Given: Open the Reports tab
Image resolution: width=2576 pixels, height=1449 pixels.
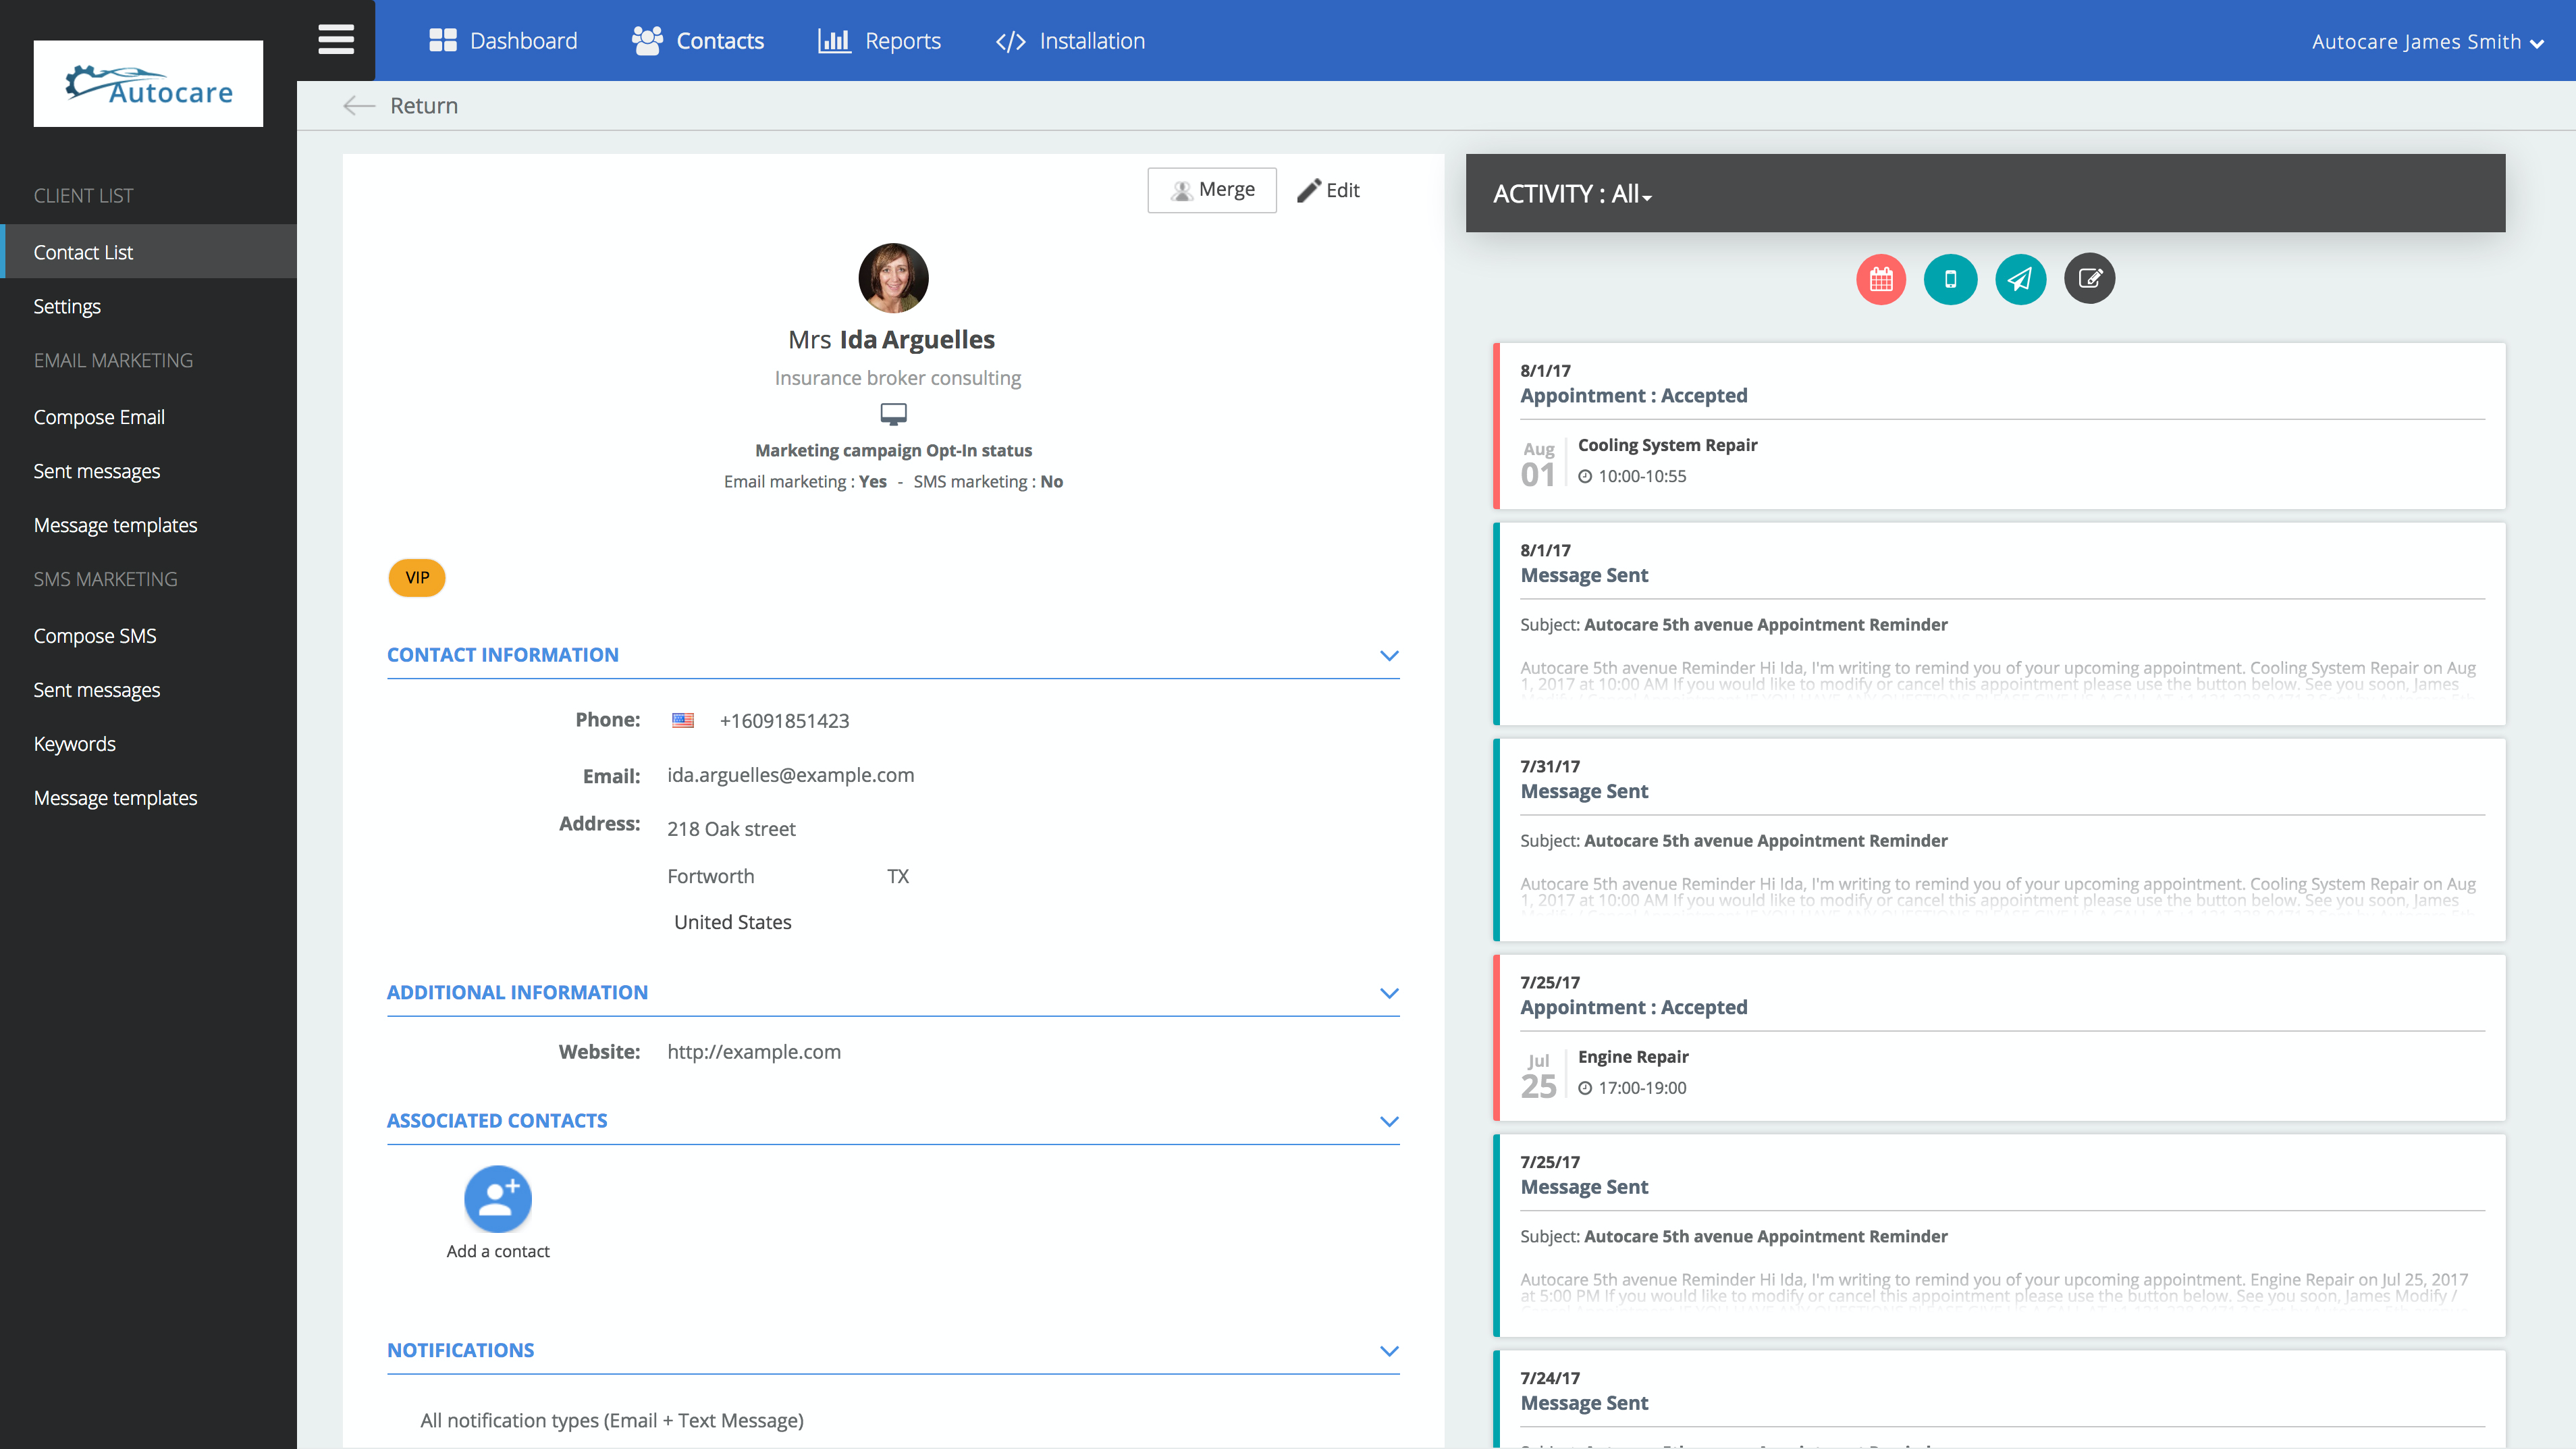Looking at the screenshot, I should coord(879,41).
